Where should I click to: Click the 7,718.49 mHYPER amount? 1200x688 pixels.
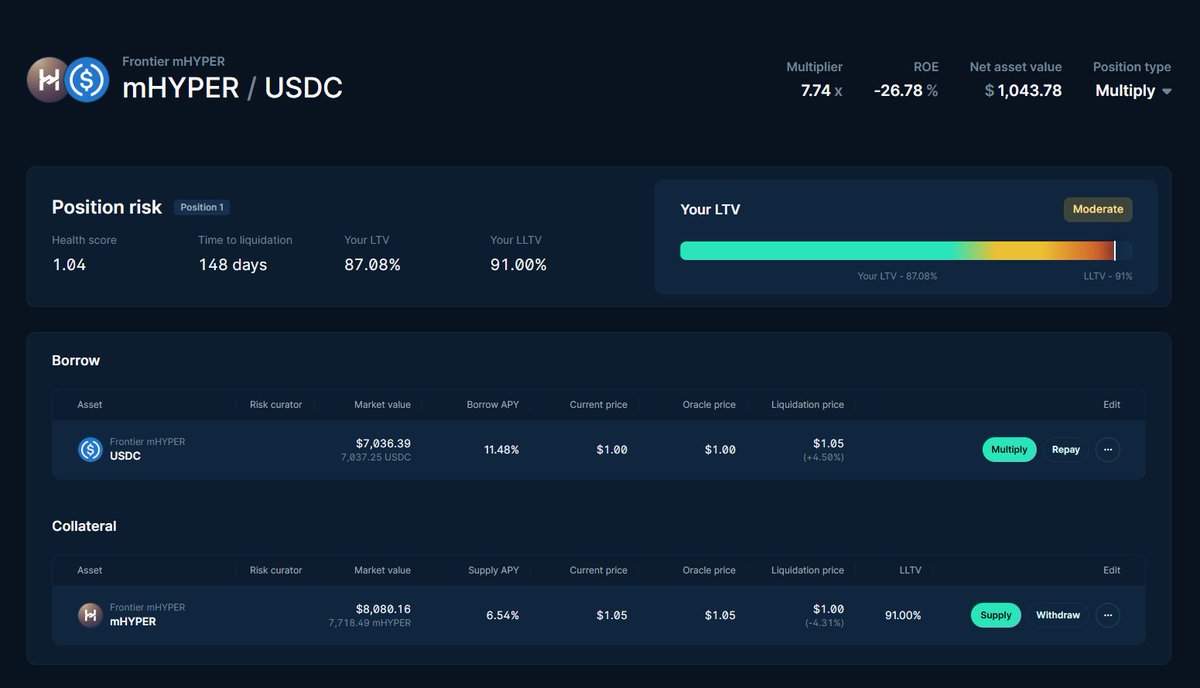tap(369, 623)
